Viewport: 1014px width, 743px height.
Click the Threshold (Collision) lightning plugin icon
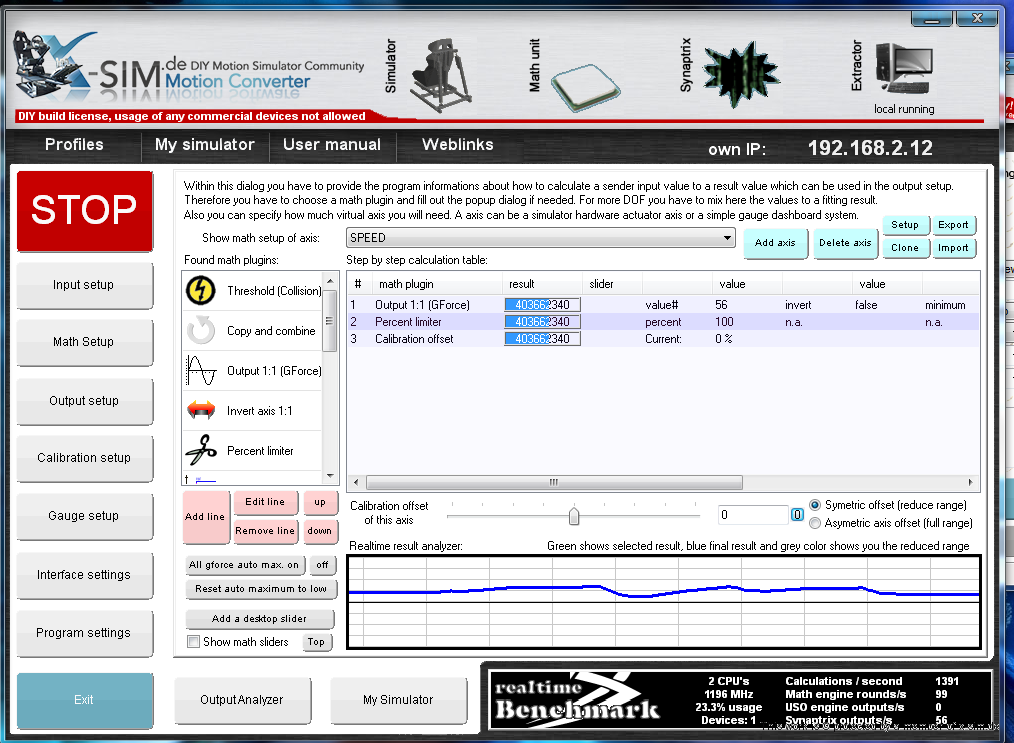tap(201, 291)
